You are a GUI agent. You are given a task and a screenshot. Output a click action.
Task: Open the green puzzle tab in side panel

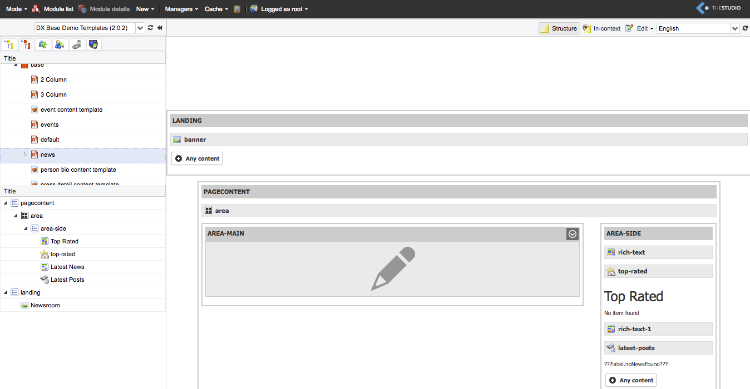point(43,44)
